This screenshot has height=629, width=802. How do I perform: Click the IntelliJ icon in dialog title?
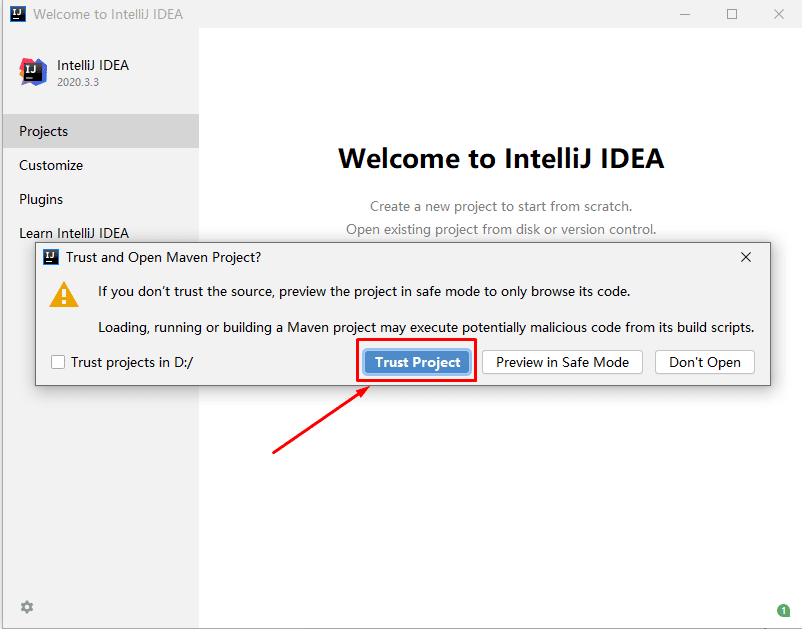click(51, 257)
